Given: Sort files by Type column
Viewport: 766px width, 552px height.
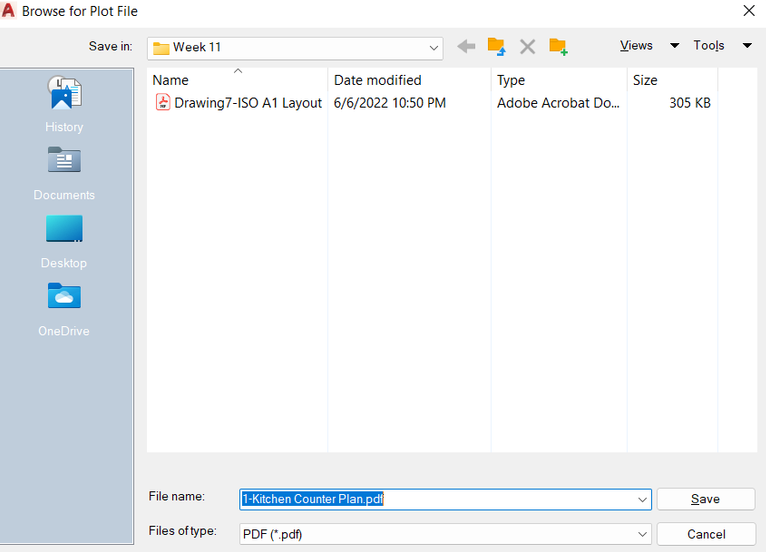Looking at the screenshot, I should click(559, 80).
